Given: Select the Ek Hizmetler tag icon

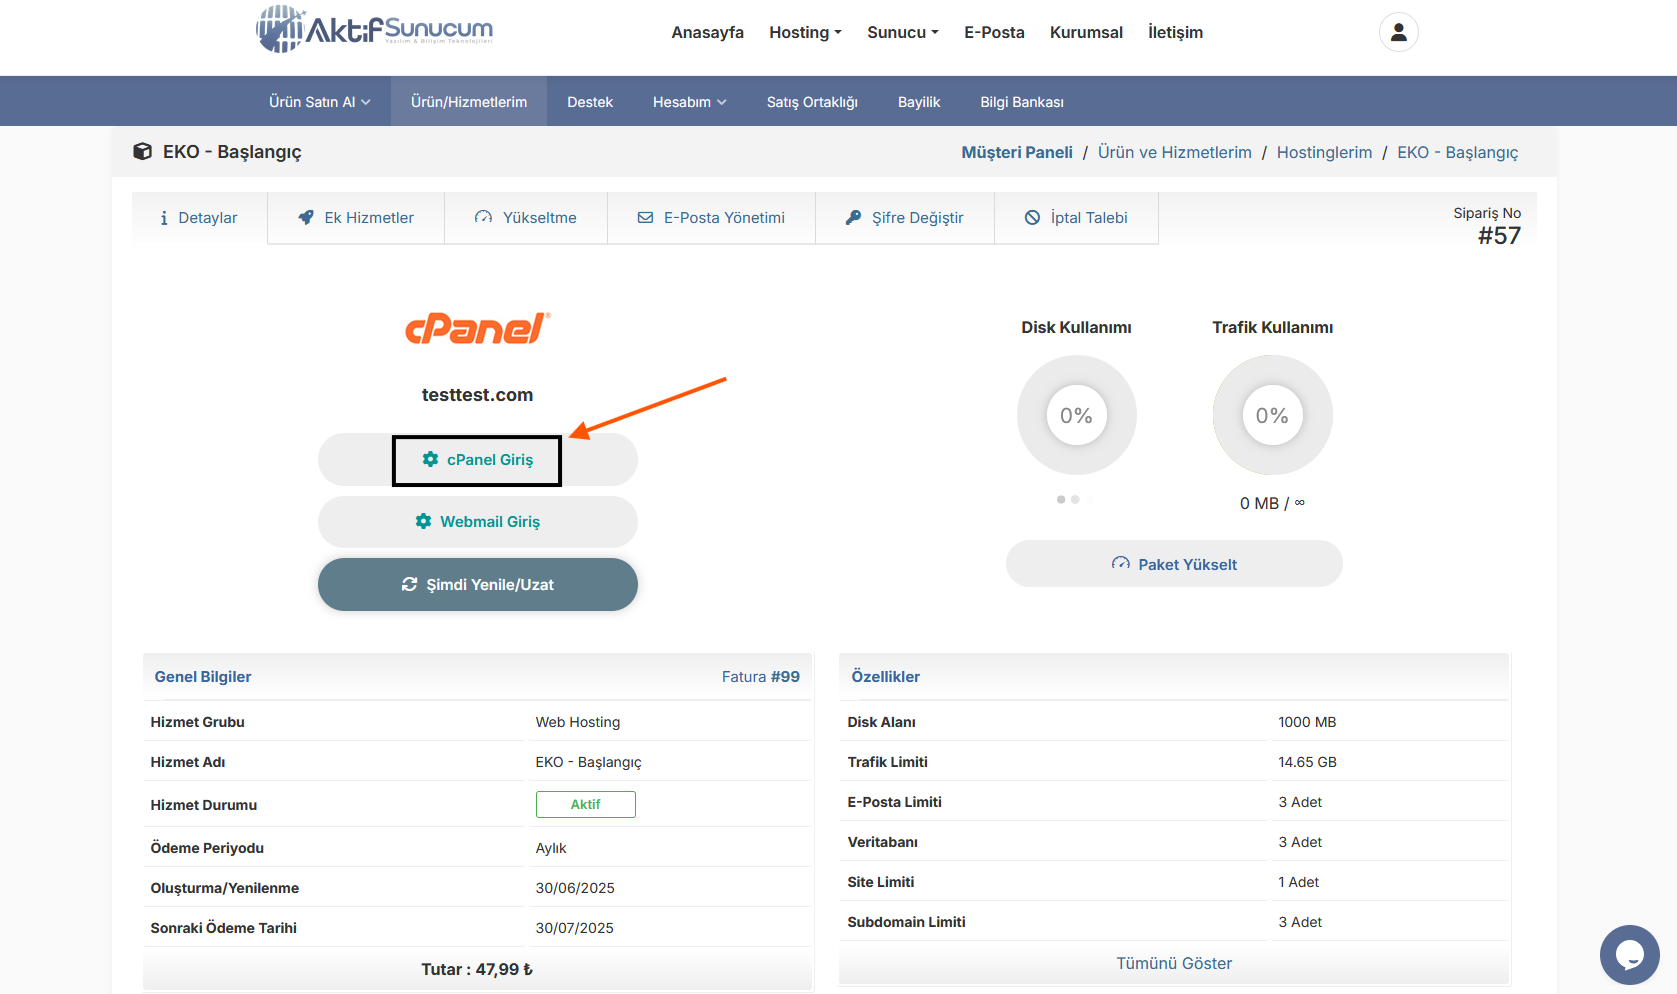Looking at the screenshot, I should [306, 217].
